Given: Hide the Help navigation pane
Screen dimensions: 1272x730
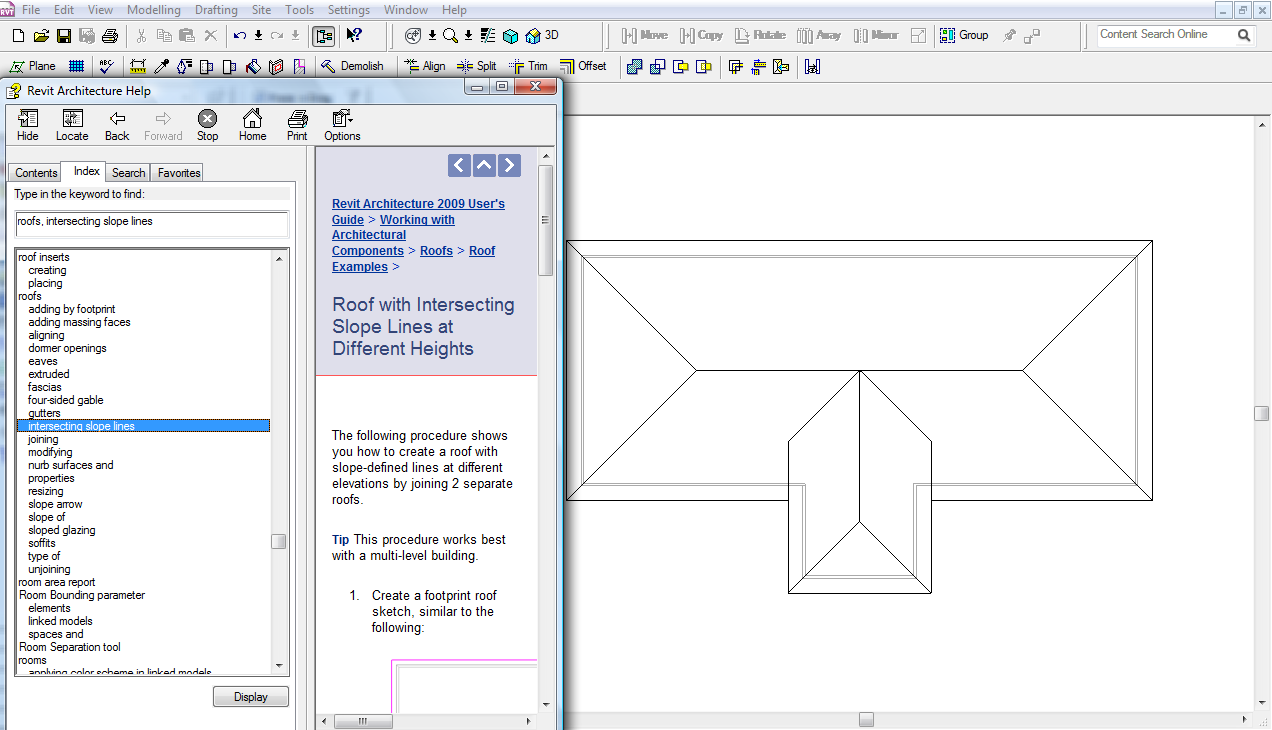Looking at the screenshot, I should [28, 125].
